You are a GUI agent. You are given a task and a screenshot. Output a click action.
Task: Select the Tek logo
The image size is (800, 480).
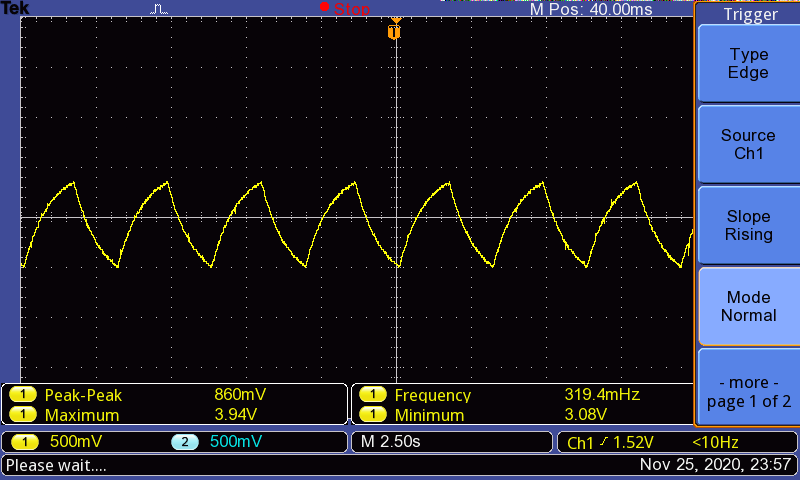[x=15, y=8]
